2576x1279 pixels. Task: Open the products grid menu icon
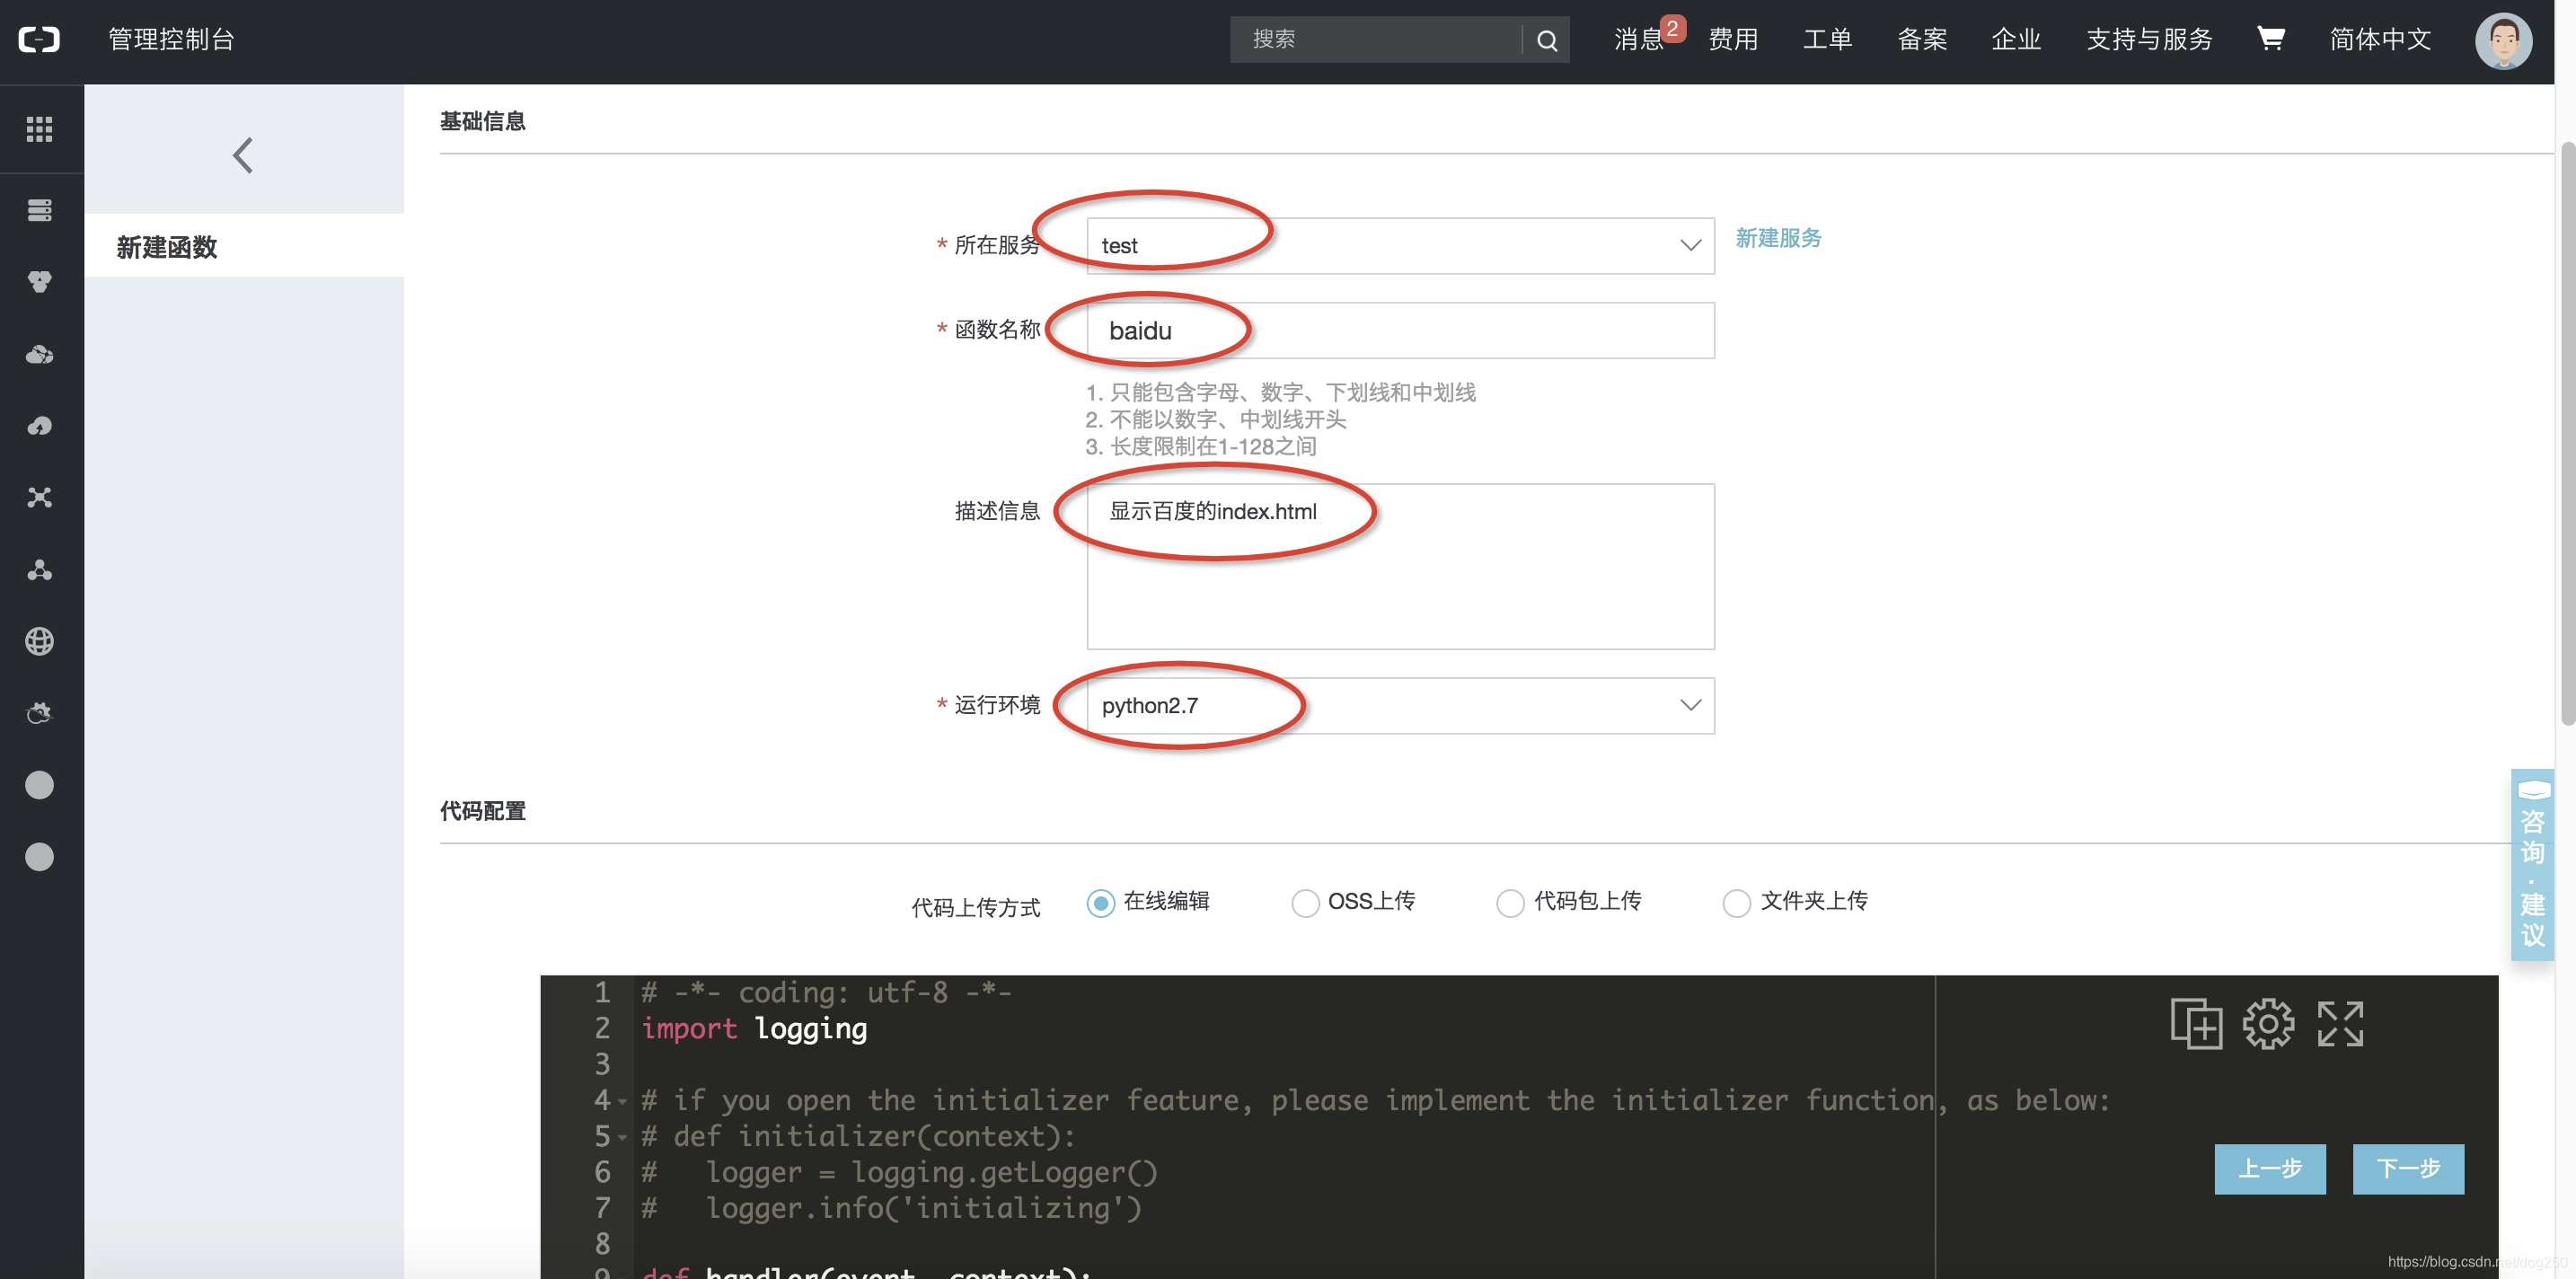39,129
